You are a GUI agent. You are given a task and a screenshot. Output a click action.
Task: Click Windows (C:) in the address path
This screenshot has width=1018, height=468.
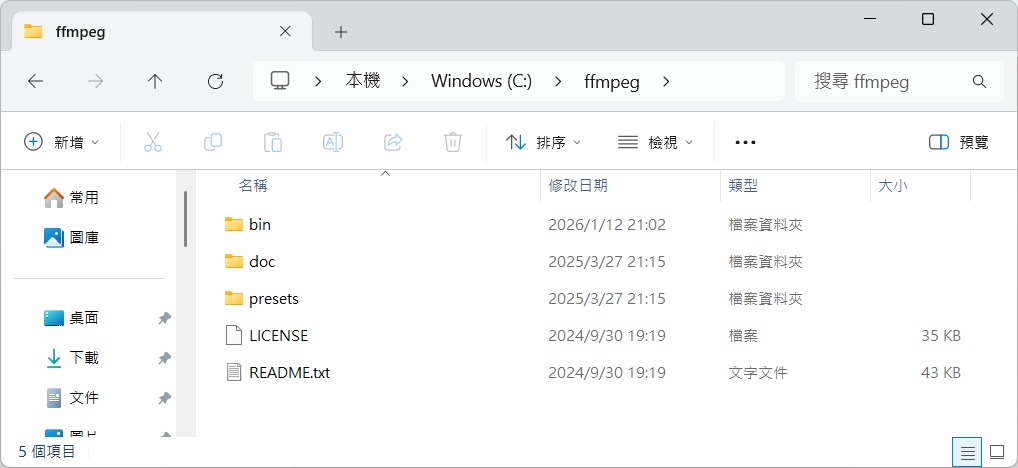[481, 82]
